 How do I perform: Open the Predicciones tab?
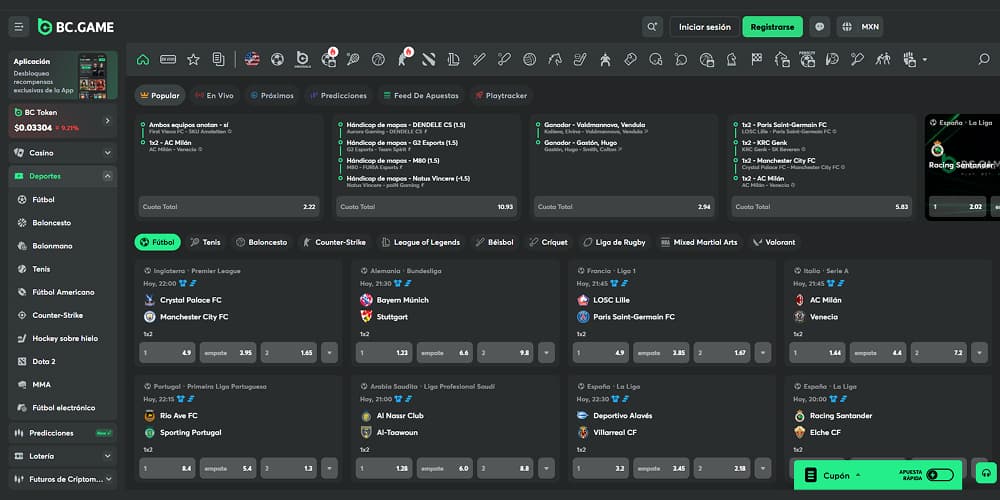tap(339, 96)
